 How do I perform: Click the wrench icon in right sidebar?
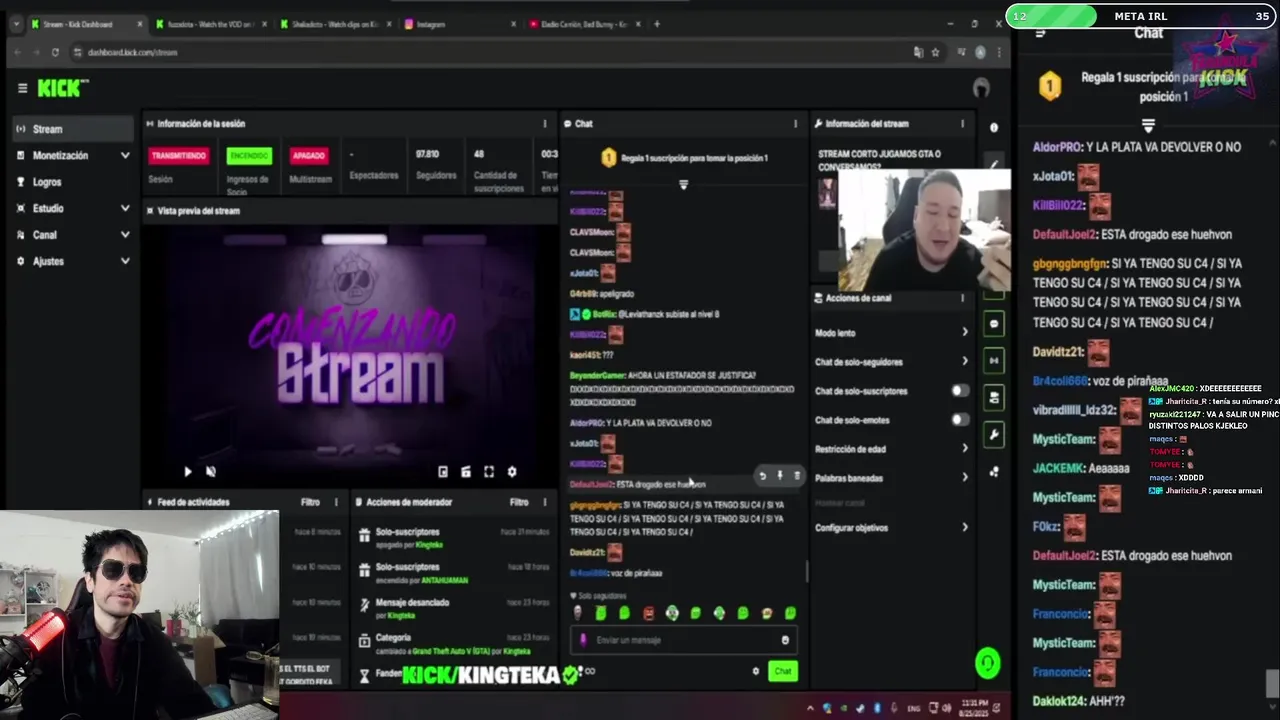point(994,435)
